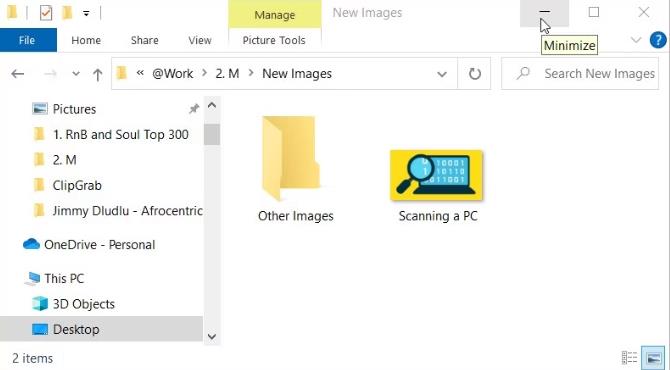Click the New Folder icon in quick access toolbar
670x370 pixels.
[x=67, y=13]
